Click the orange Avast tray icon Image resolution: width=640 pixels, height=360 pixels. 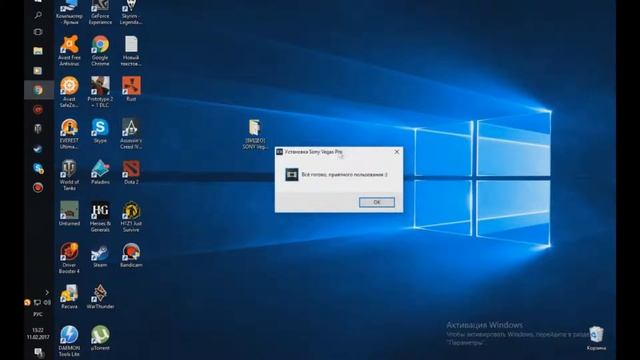tap(27, 302)
